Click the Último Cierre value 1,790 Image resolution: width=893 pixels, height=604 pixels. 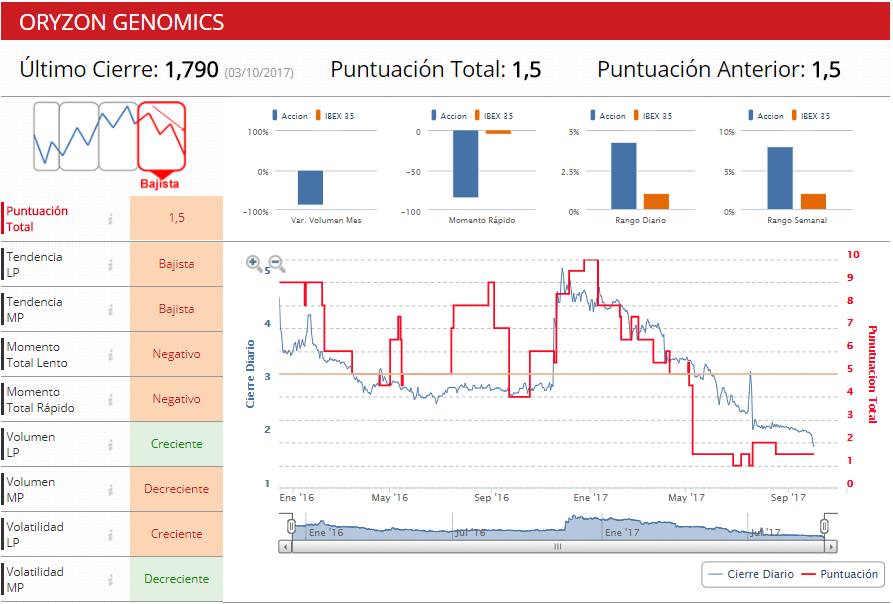pos(191,70)
